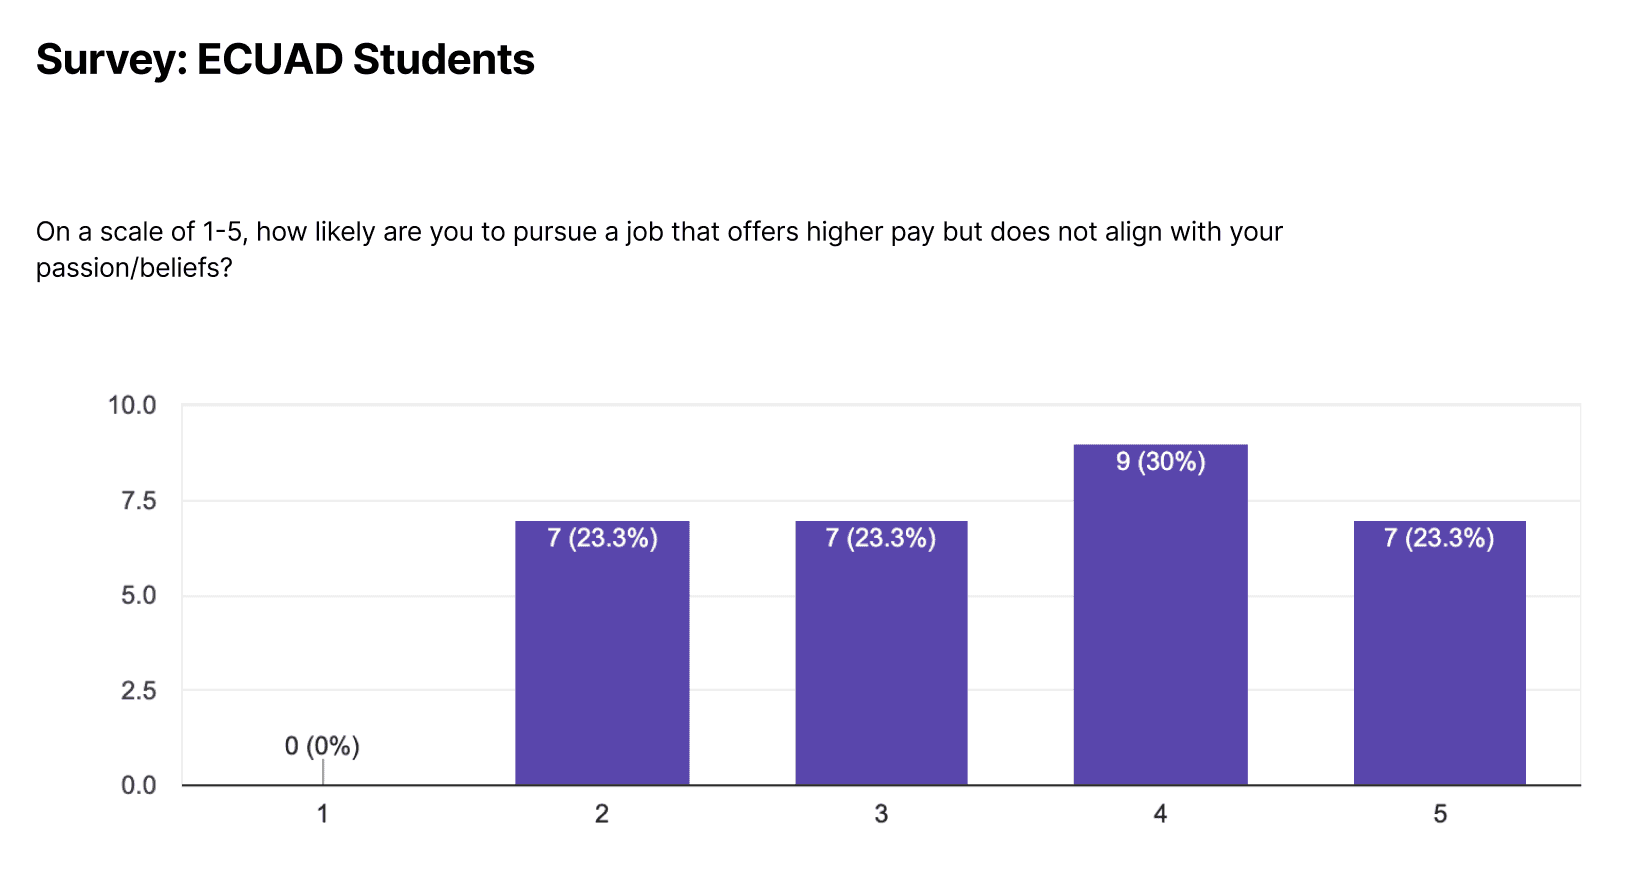
Task: Click the '9 (30%)' data label
Action: point(1160,462)
